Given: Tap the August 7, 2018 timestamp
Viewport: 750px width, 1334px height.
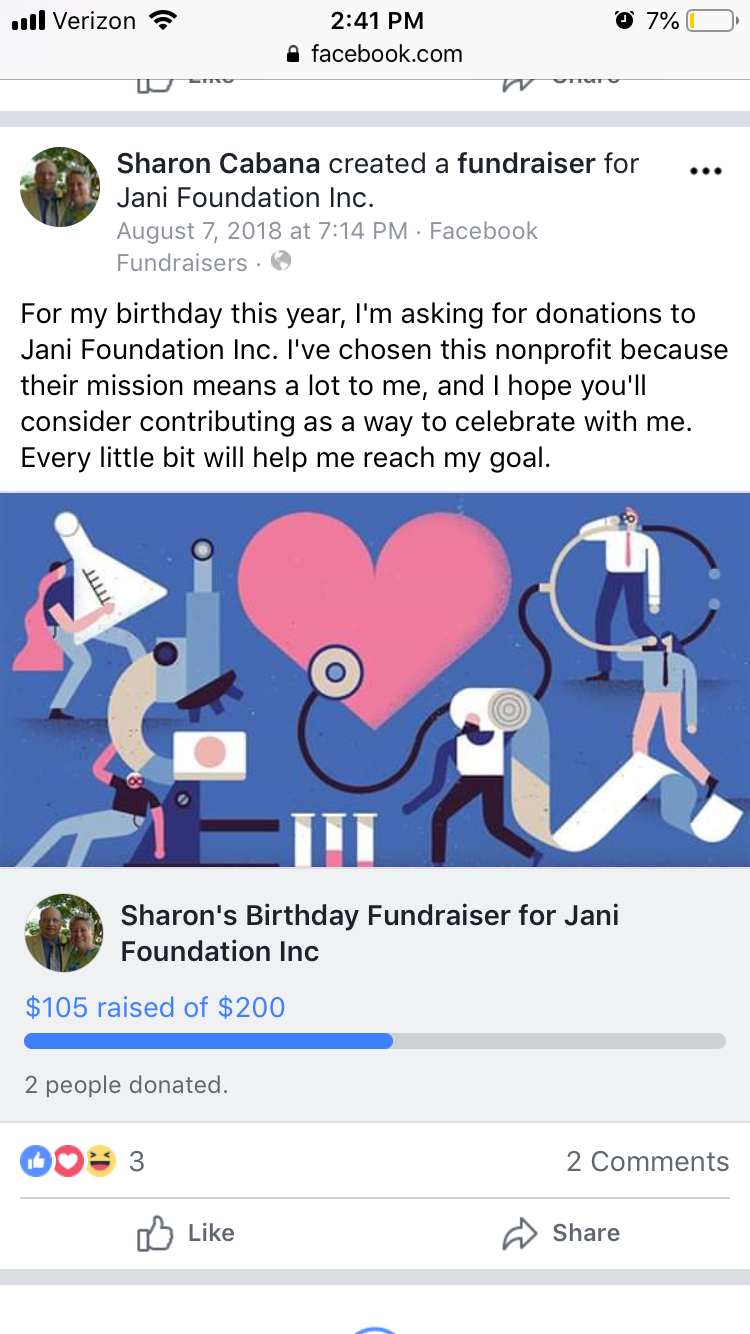Looking at the screenshot, I should 262,231.
